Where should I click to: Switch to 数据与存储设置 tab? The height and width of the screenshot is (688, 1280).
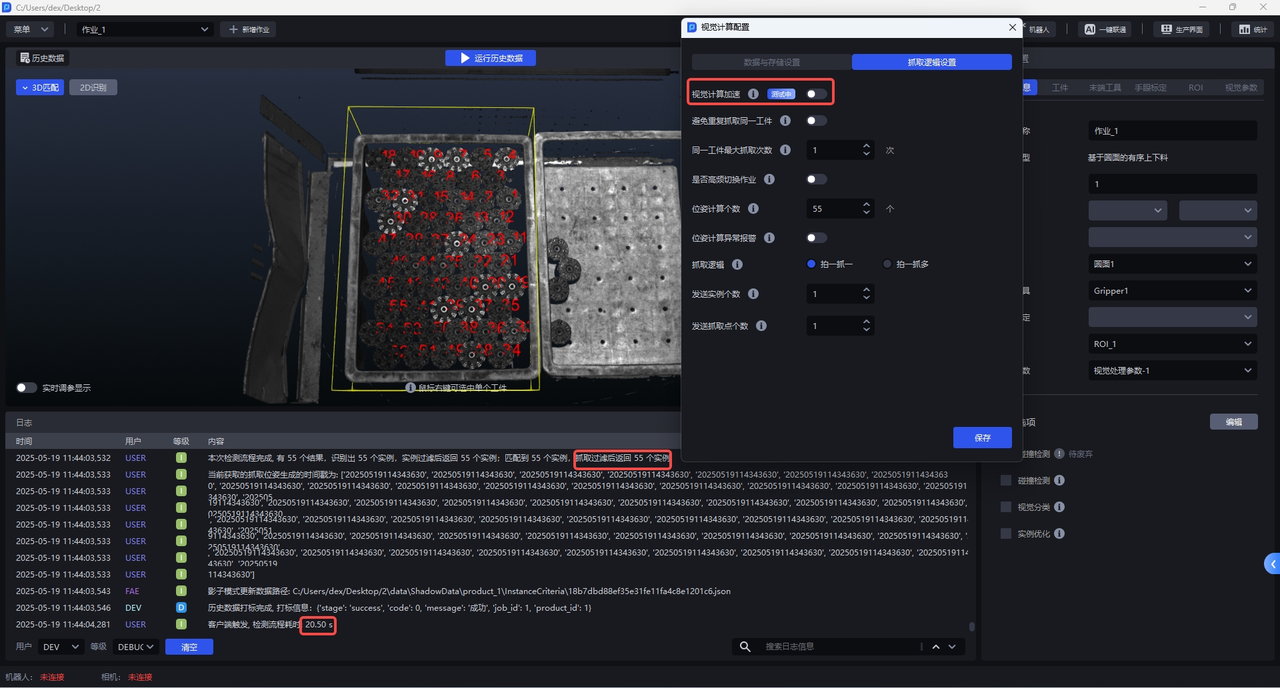[x=771, y=62]
